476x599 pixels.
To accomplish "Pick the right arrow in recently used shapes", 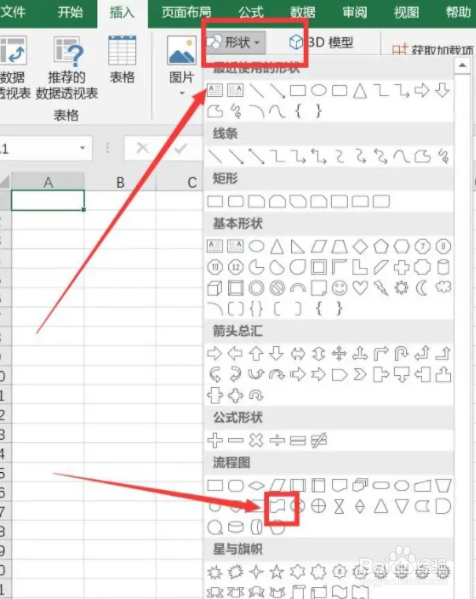I will point(422,91).
